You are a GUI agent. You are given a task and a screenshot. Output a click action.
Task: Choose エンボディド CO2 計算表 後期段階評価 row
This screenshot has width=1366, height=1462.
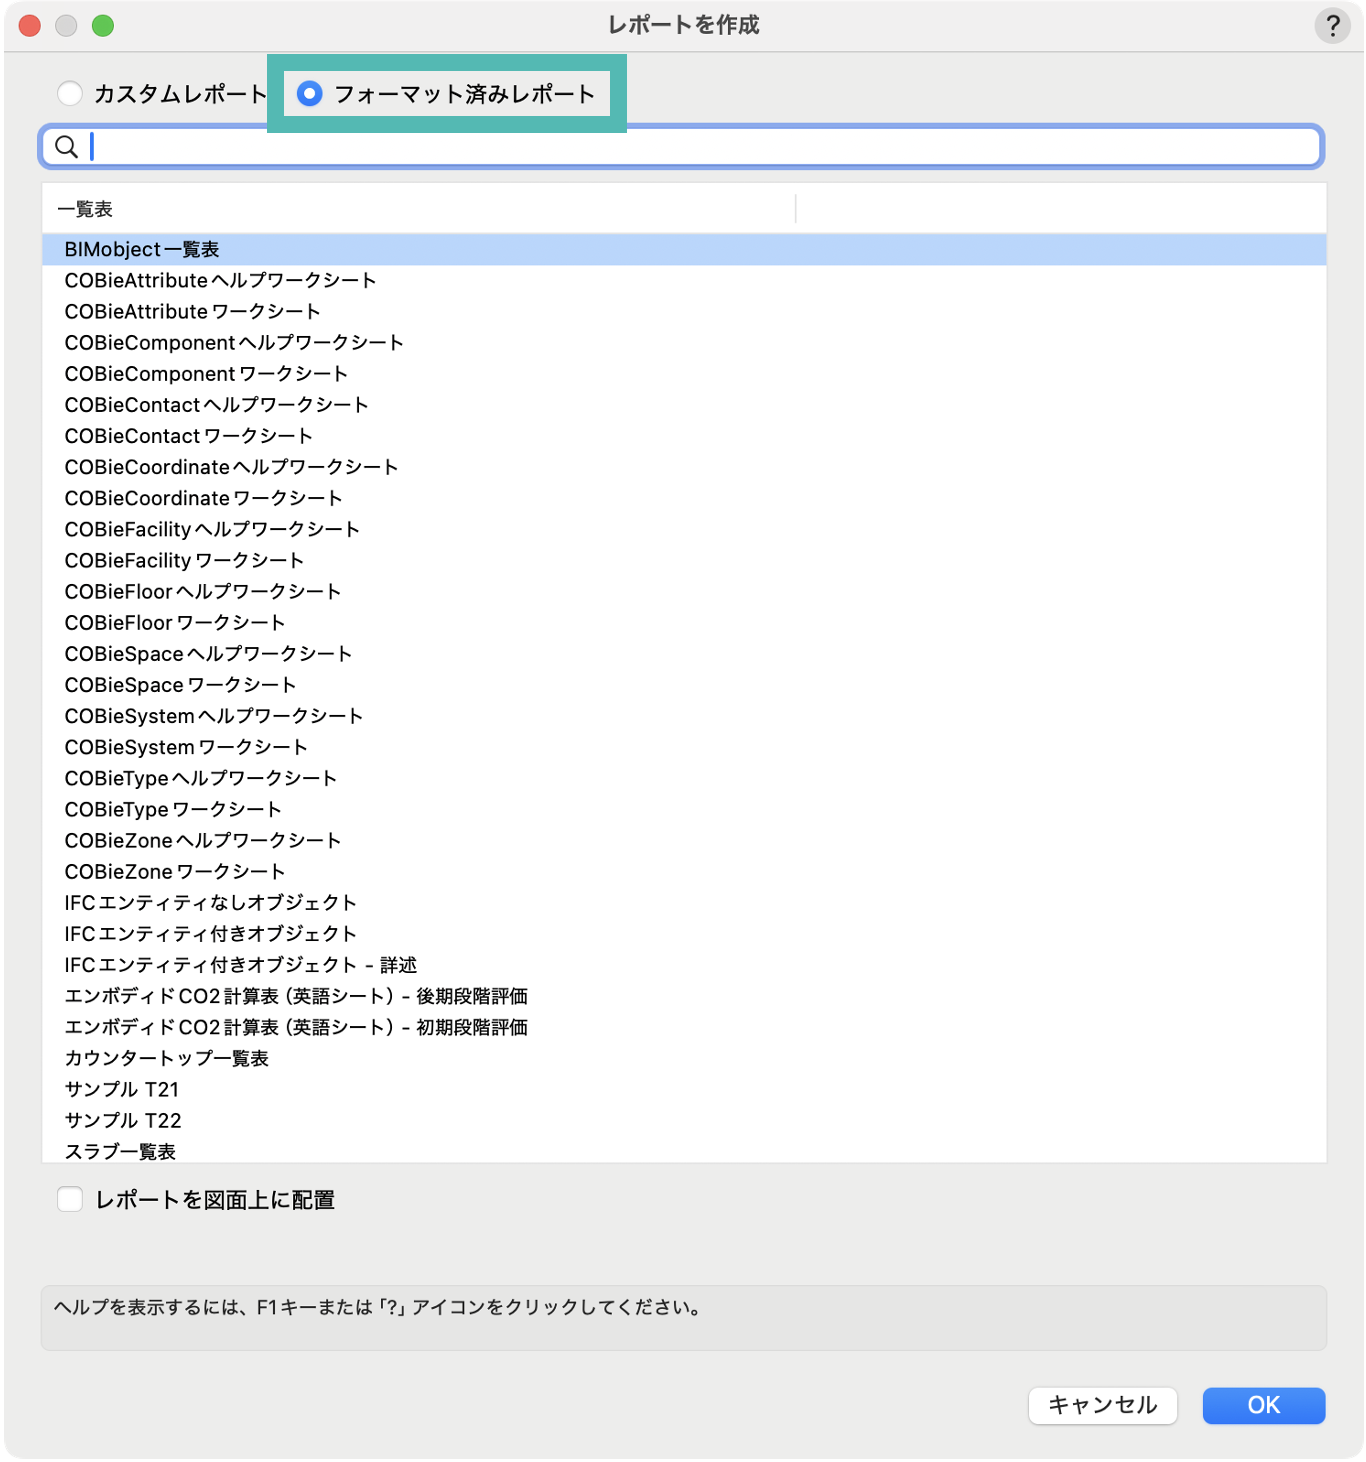296,996
